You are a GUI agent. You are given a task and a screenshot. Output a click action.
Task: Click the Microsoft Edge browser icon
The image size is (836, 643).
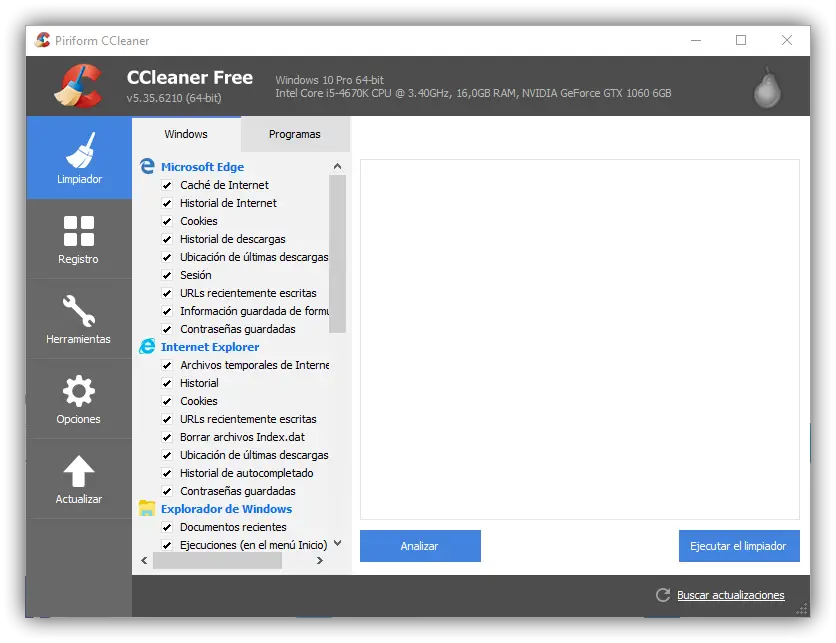[147, 166]
